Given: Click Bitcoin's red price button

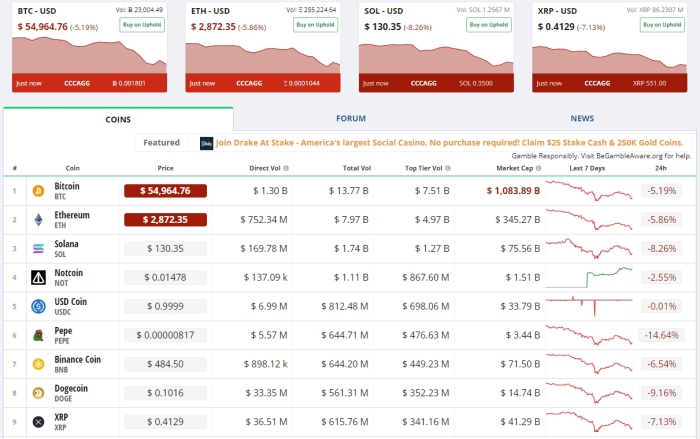Looking at the screenshot, I should [165, 190].
